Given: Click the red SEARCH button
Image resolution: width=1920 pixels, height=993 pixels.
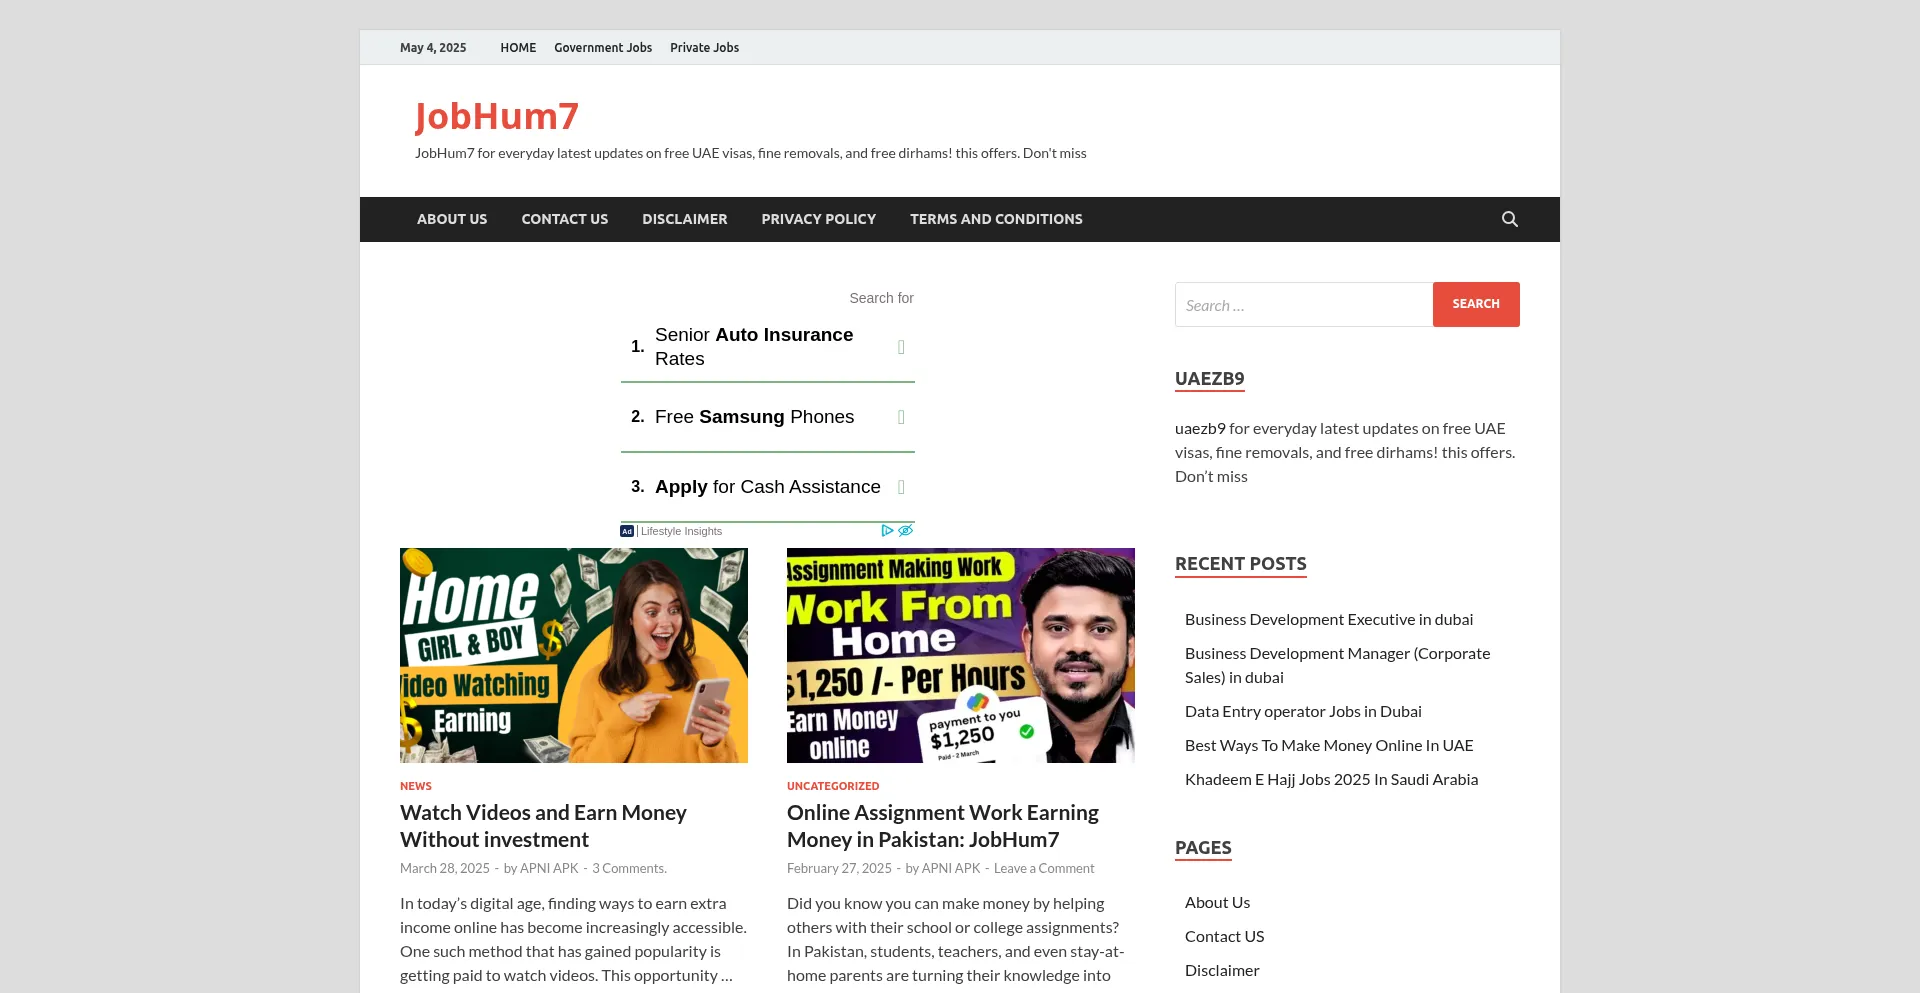Looking at the screenshot, I should (x=1476, y=304).
